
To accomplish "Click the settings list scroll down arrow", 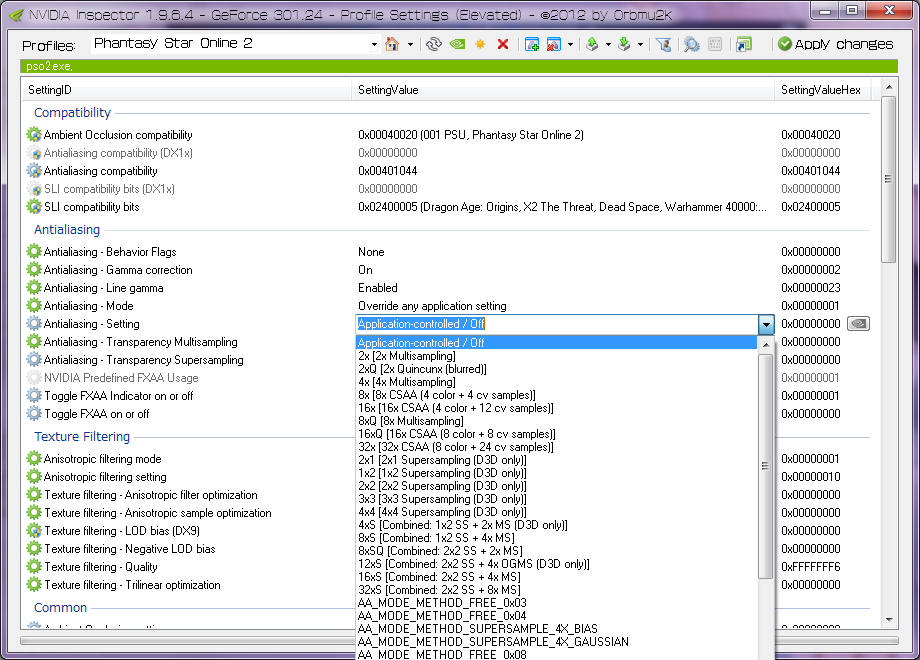I will [889, 620].
